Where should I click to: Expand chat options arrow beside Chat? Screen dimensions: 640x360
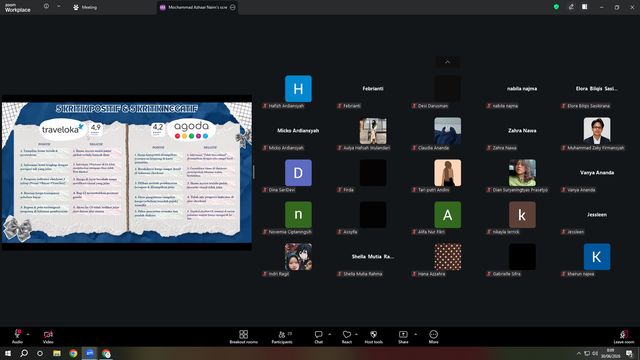pyautogui.click(x=329, y=334)
